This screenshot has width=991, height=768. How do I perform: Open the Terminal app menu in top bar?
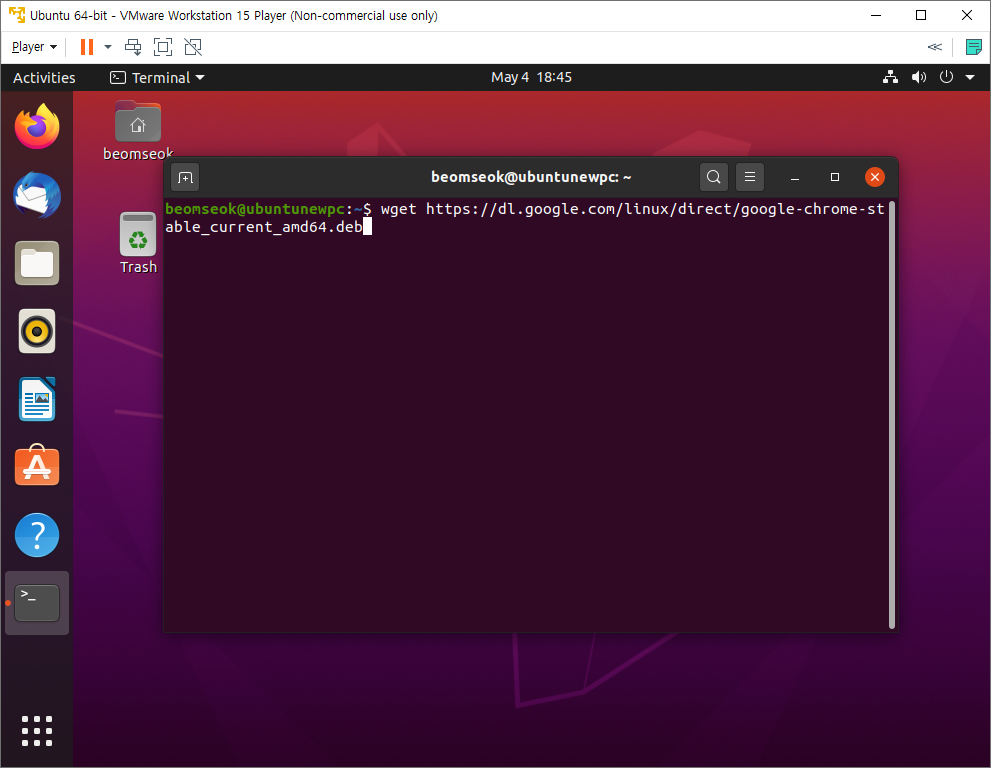click(157, 78)
